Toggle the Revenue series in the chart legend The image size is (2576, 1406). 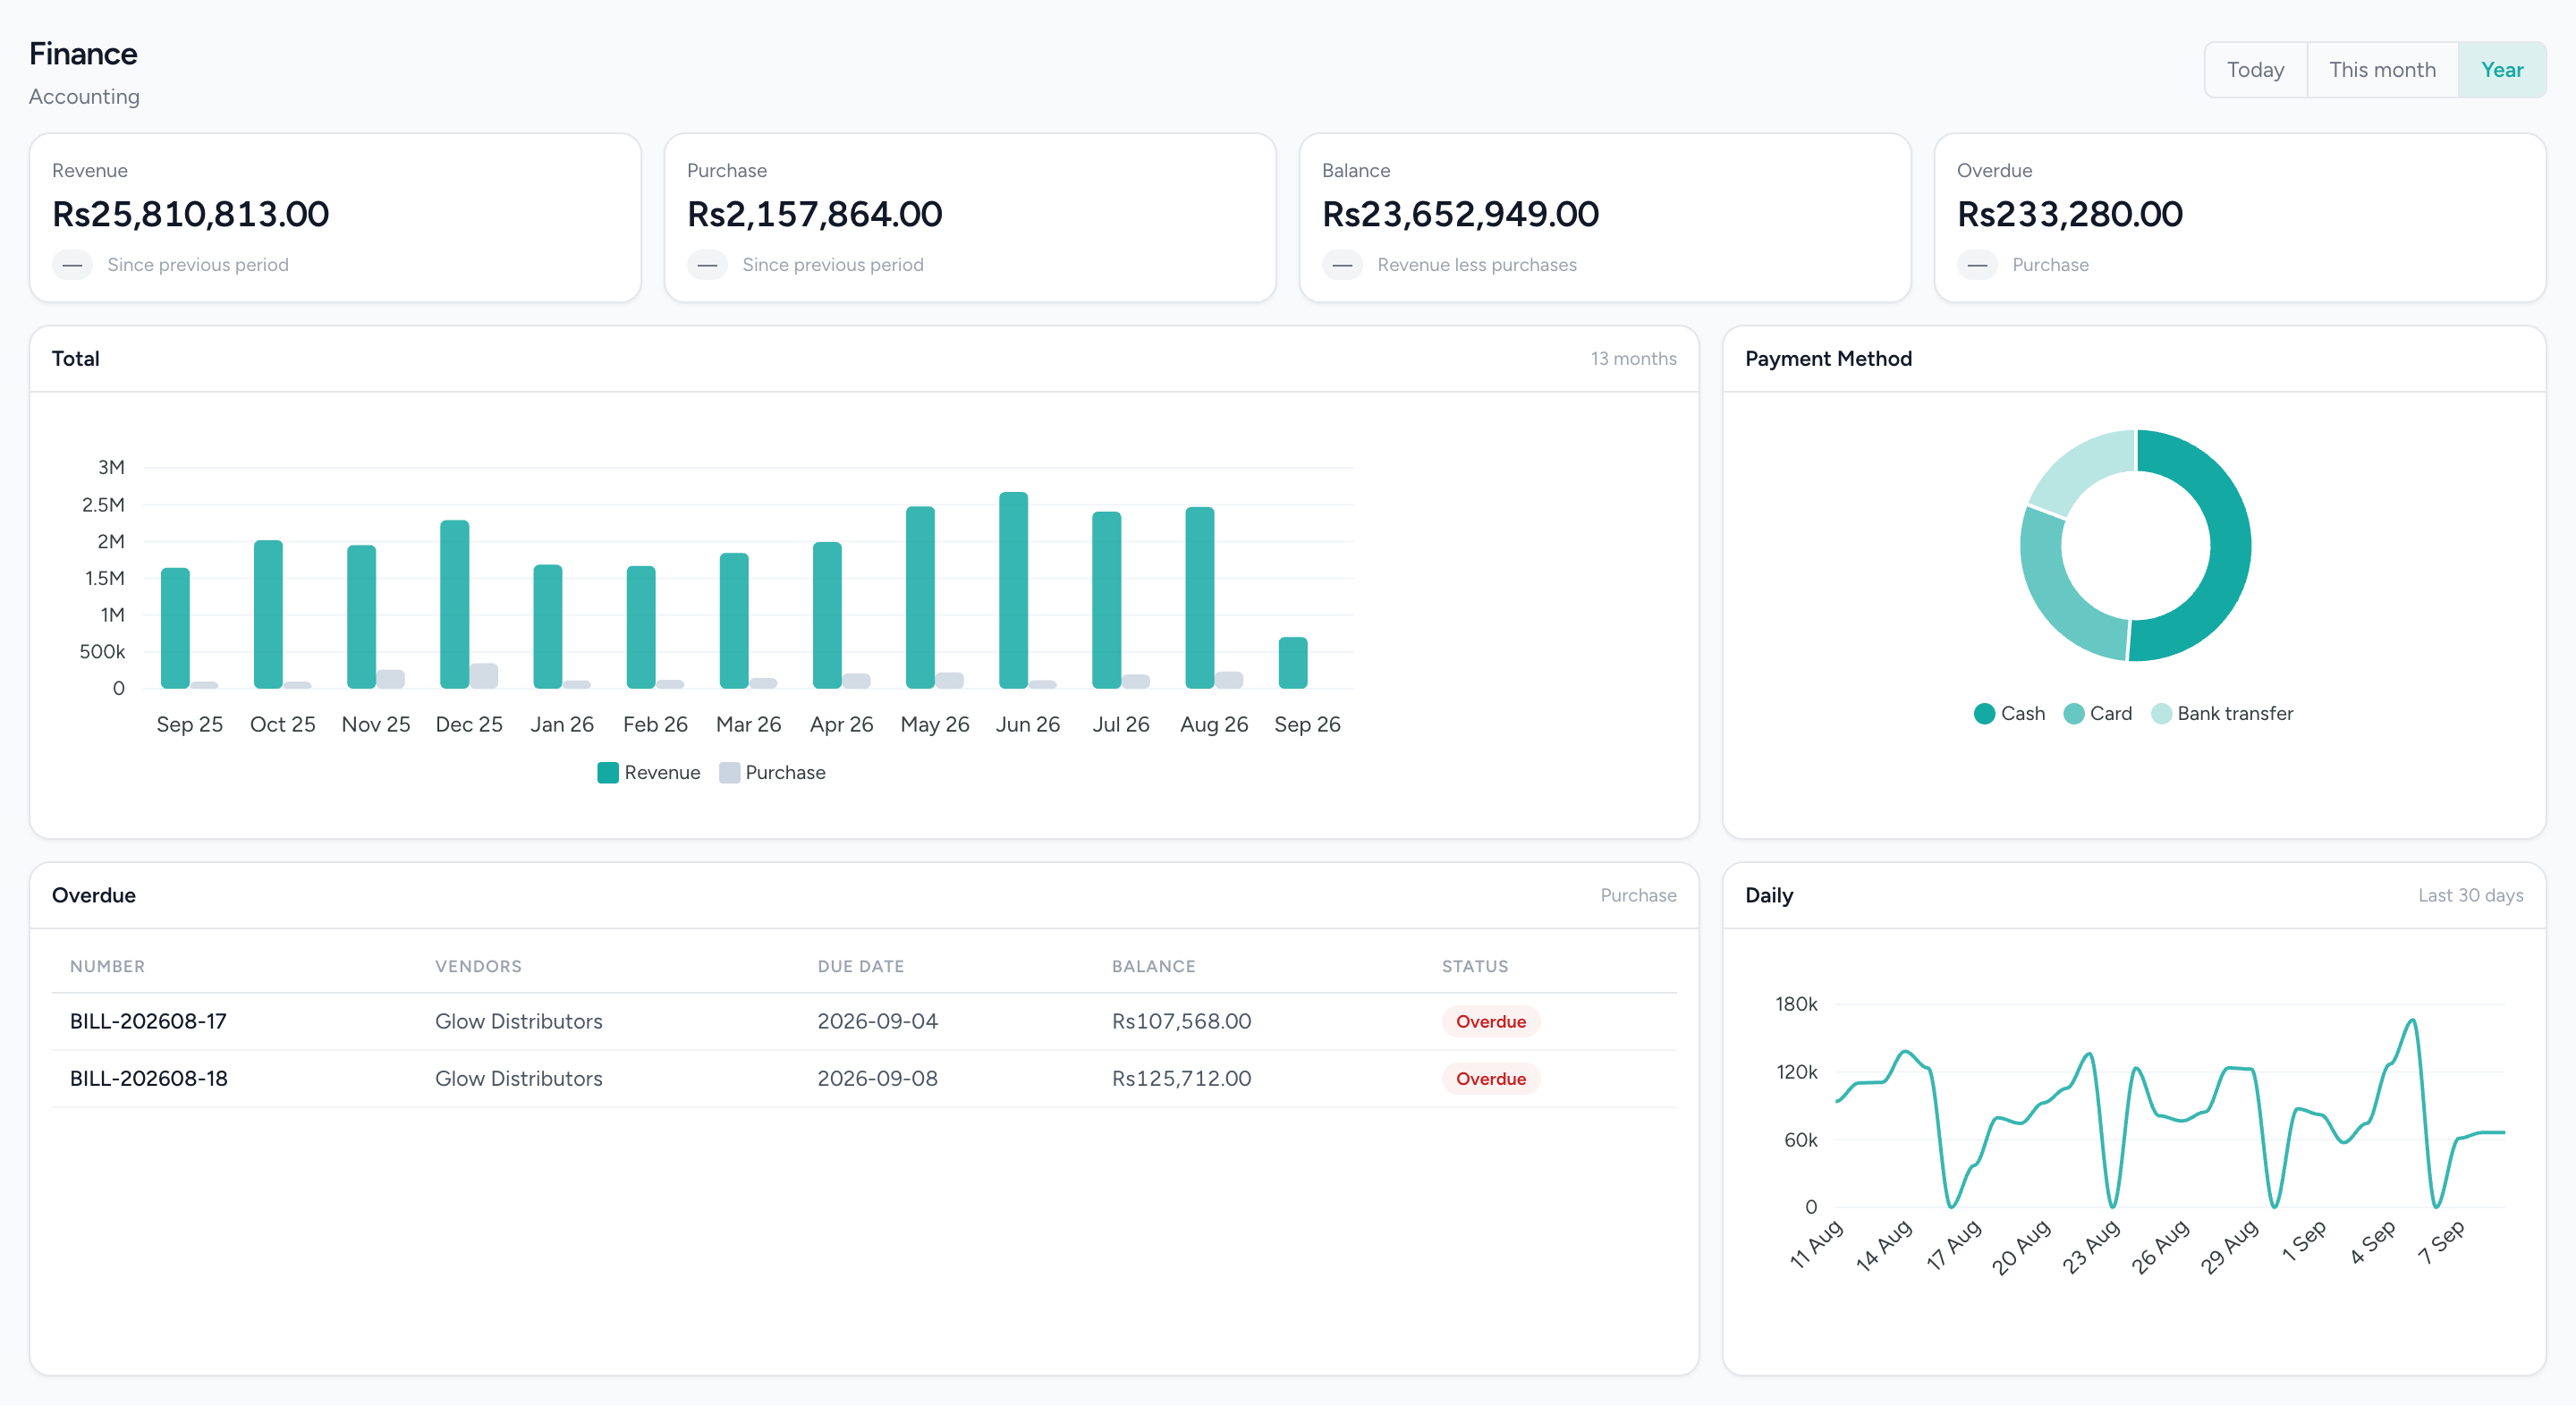tap(649, 773)
